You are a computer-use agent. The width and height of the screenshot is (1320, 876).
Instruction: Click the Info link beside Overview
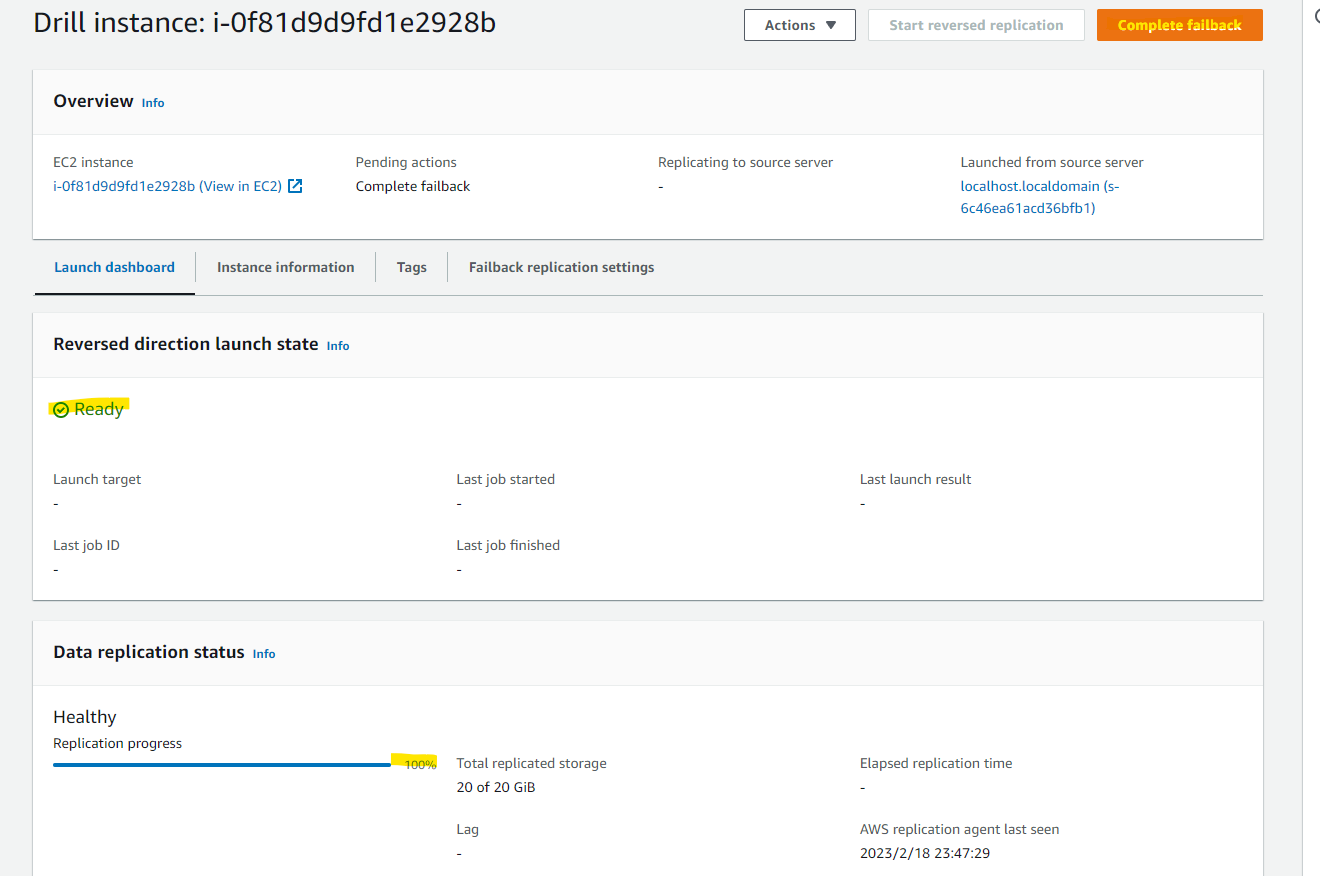click(153, 103)
